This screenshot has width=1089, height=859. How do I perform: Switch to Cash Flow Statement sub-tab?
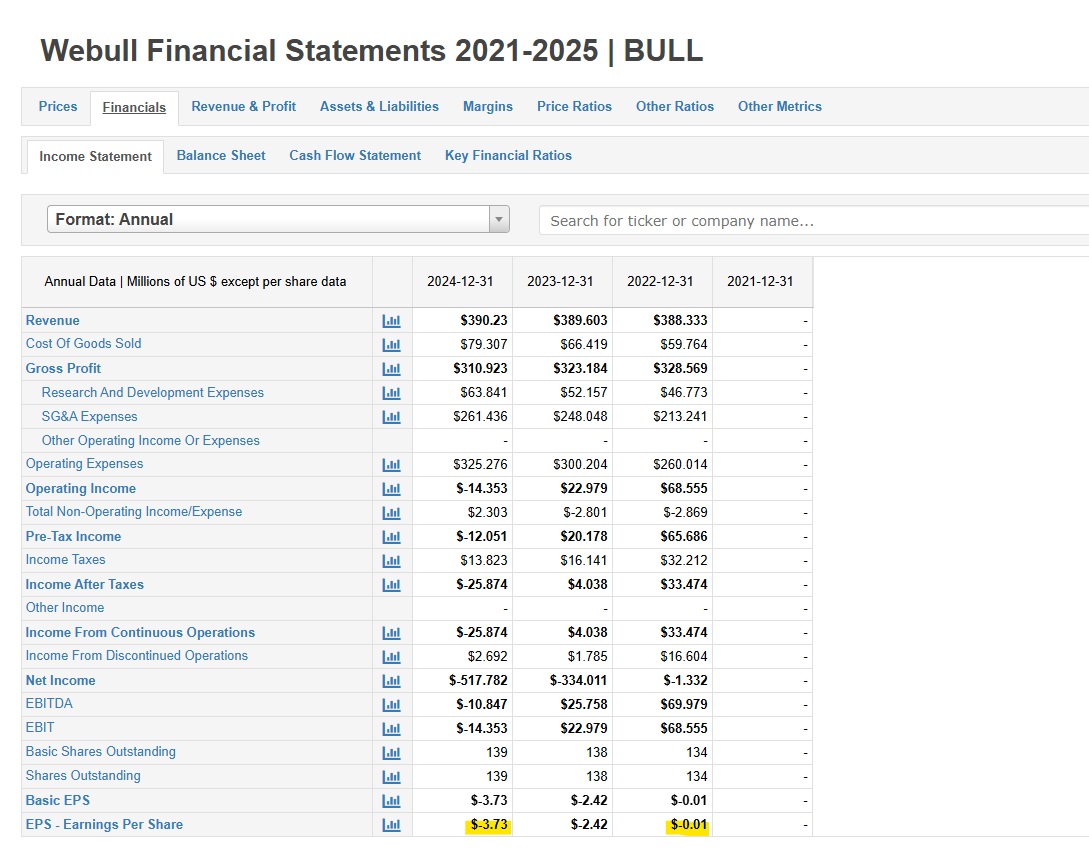pos(355,156)
